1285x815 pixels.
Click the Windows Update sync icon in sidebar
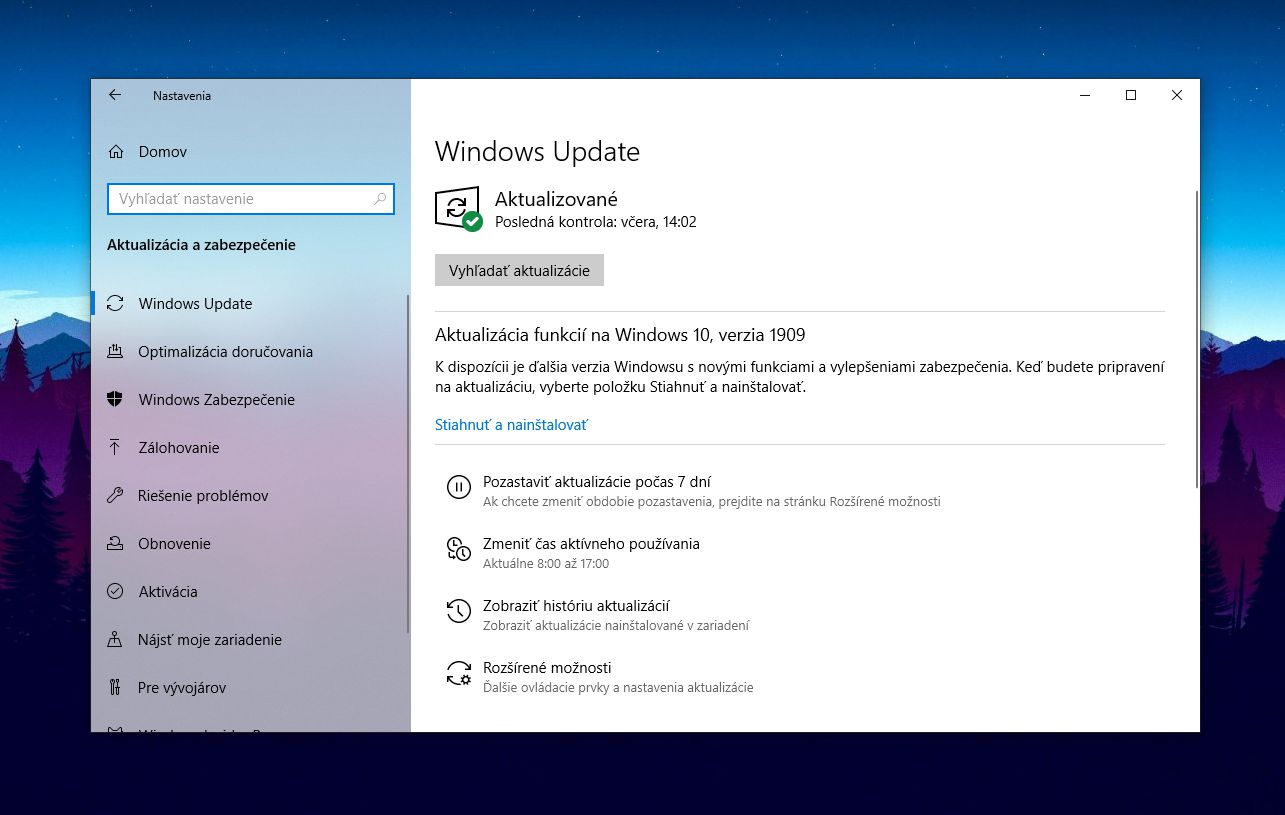pyautogui.click(x=115, y=303)
